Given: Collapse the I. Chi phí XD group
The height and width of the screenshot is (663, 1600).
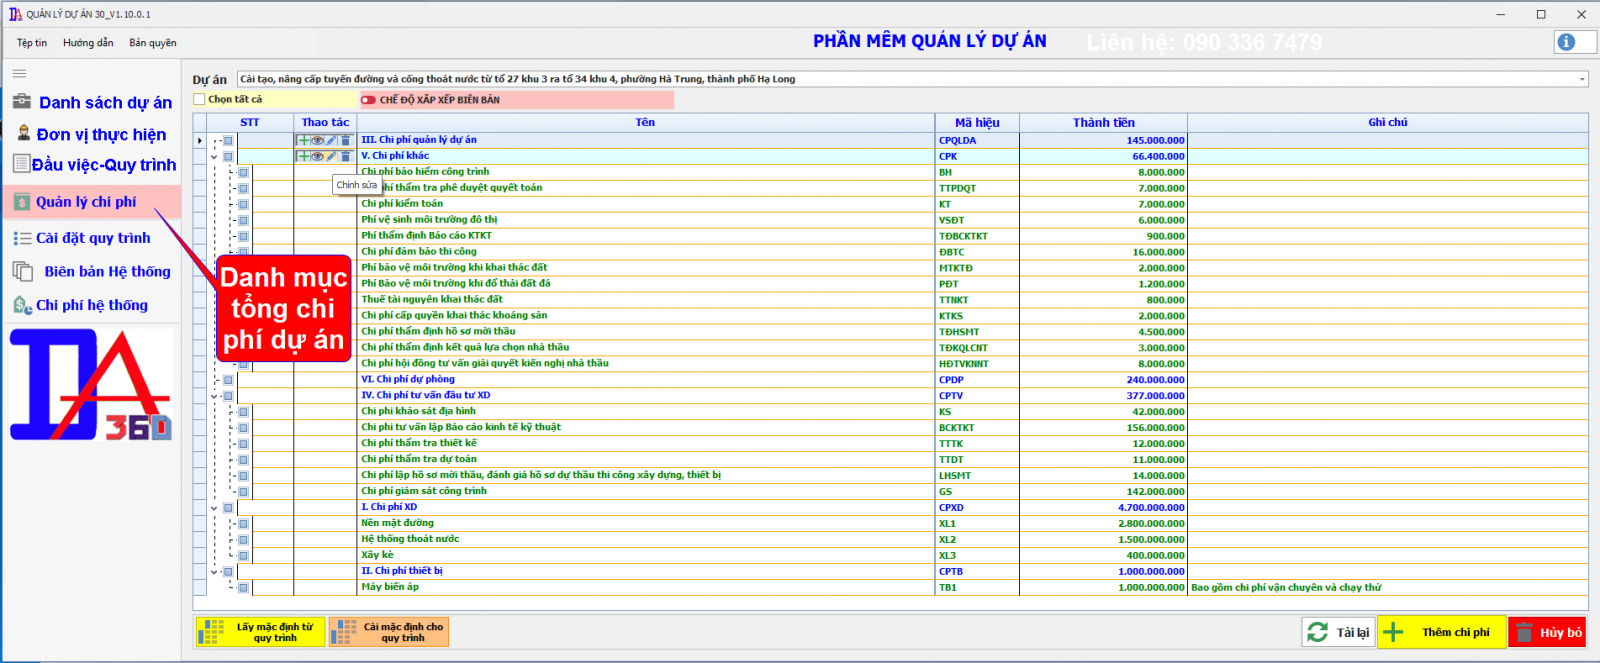Looking at the screenshot, I should point(214,508).
